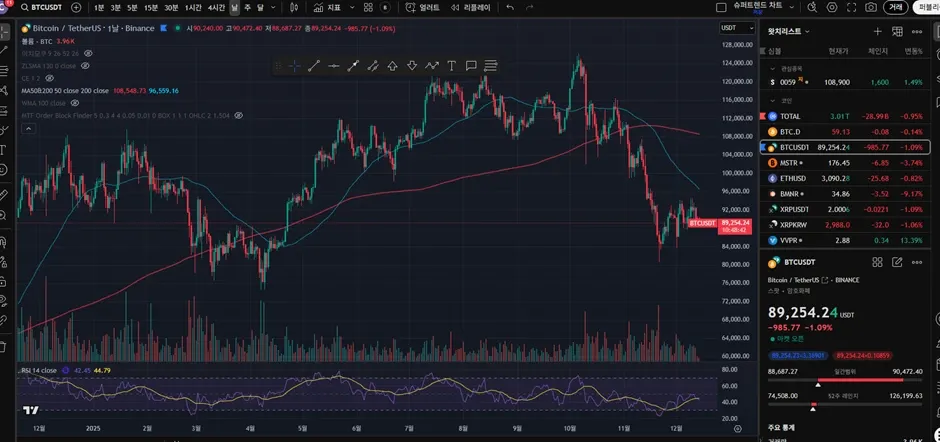
Task: Add symbol to watchlist with plus icon
Action: 878,31
